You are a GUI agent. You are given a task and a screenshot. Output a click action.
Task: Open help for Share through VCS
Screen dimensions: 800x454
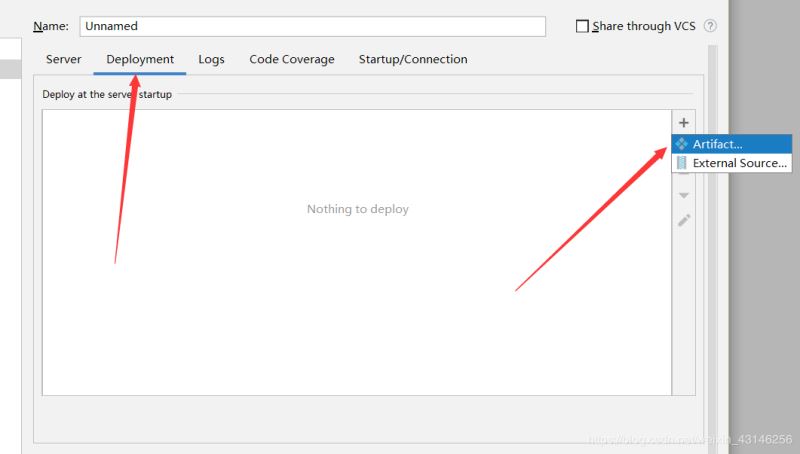tap(710, 26)
